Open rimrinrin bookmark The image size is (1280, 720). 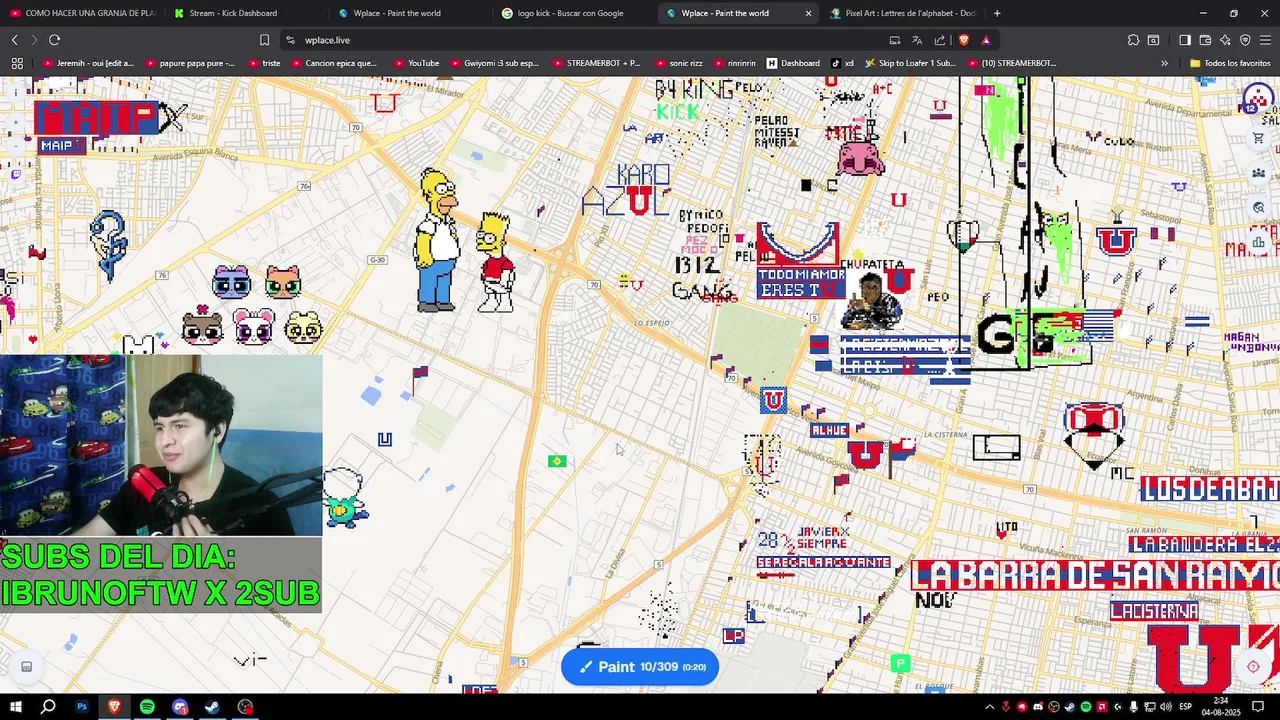click(735, 63)
